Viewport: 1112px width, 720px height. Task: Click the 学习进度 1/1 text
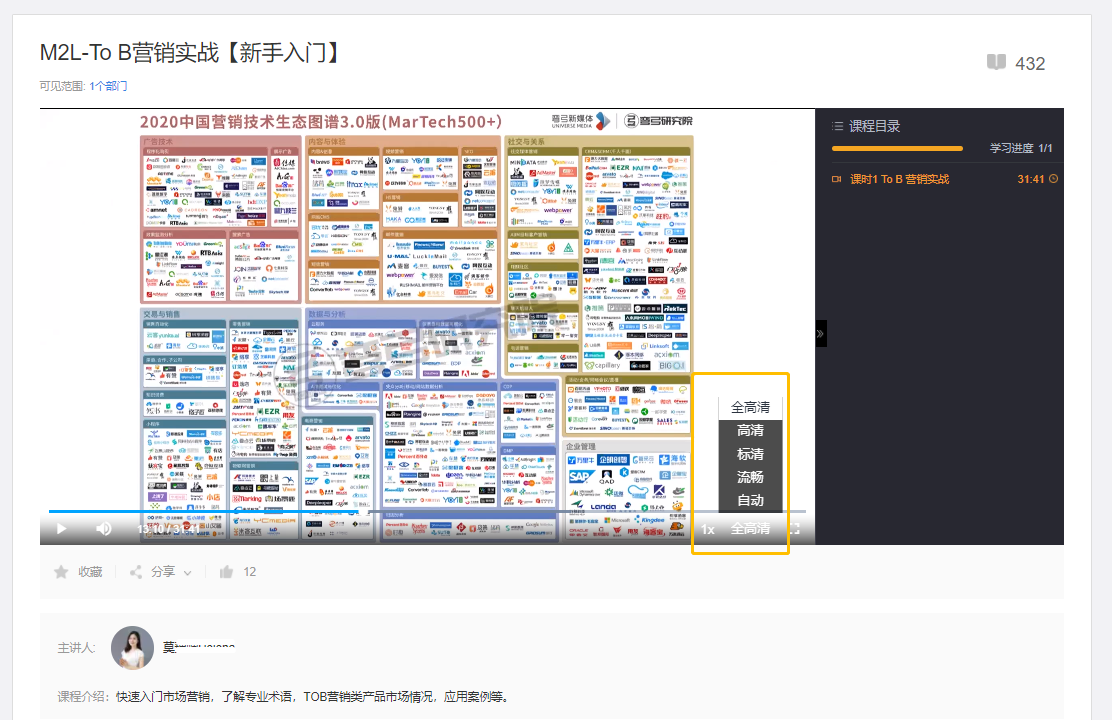[x=1021, y=148]
